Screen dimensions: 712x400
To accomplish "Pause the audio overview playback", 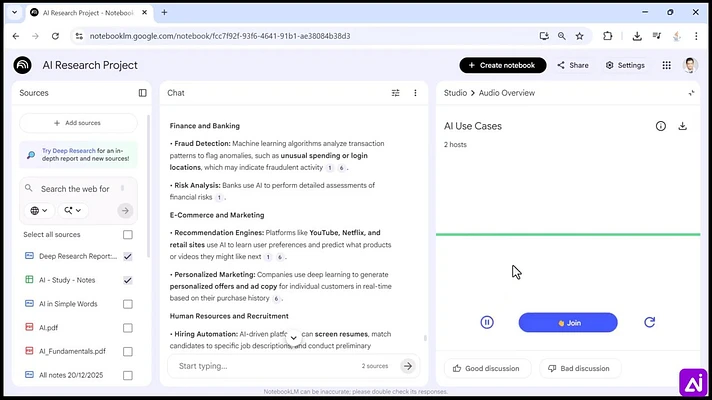I will click(487, 322).
